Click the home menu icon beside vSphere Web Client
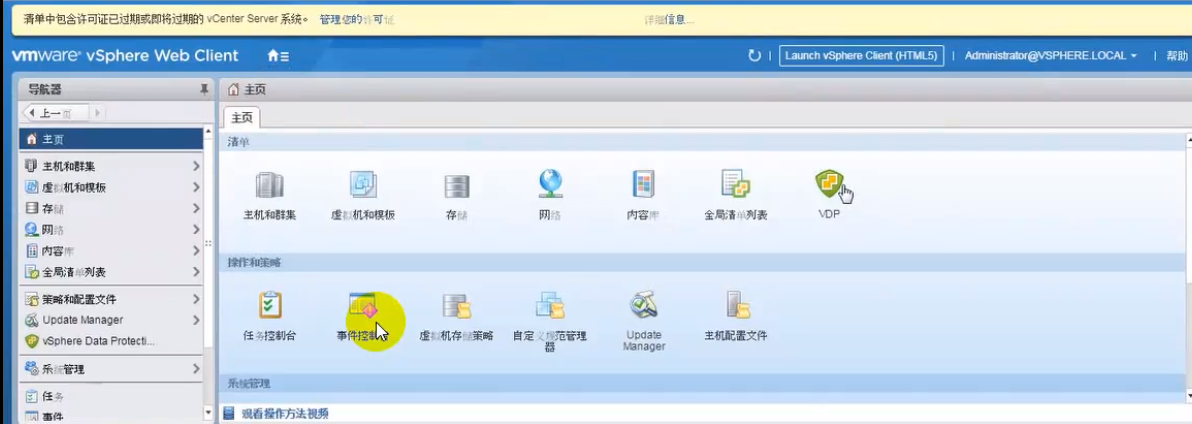 click(278, 56)
